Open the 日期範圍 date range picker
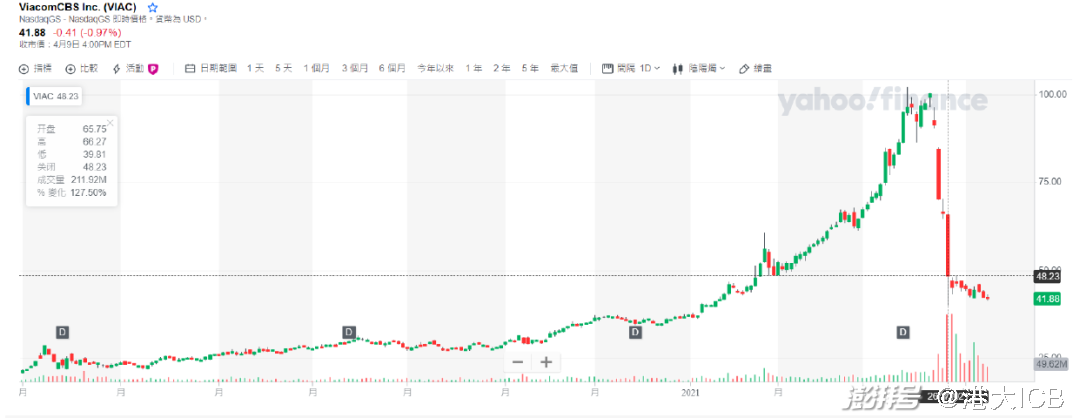 (x=212, y=68)
